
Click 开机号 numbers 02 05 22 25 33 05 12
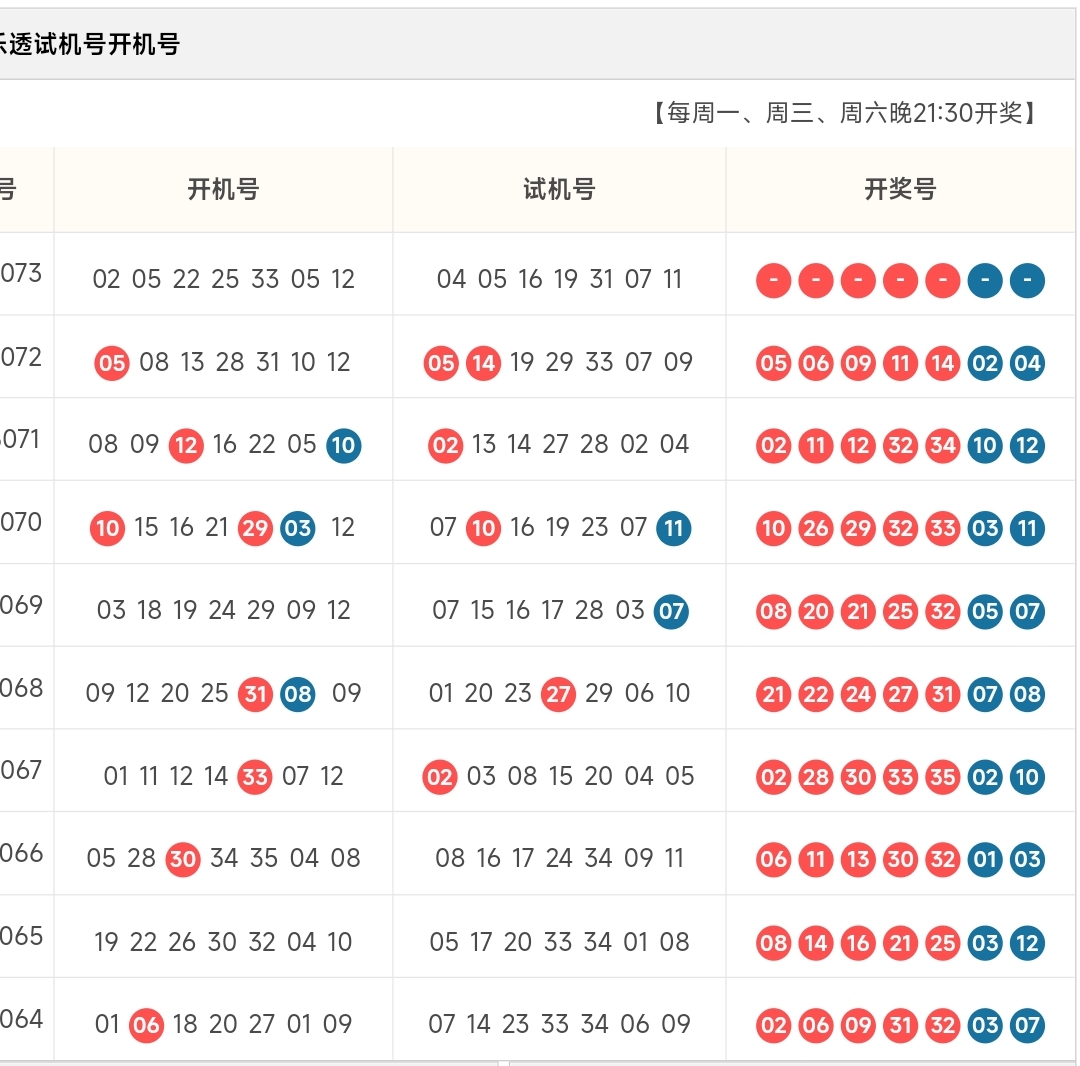tap(223, 279)
